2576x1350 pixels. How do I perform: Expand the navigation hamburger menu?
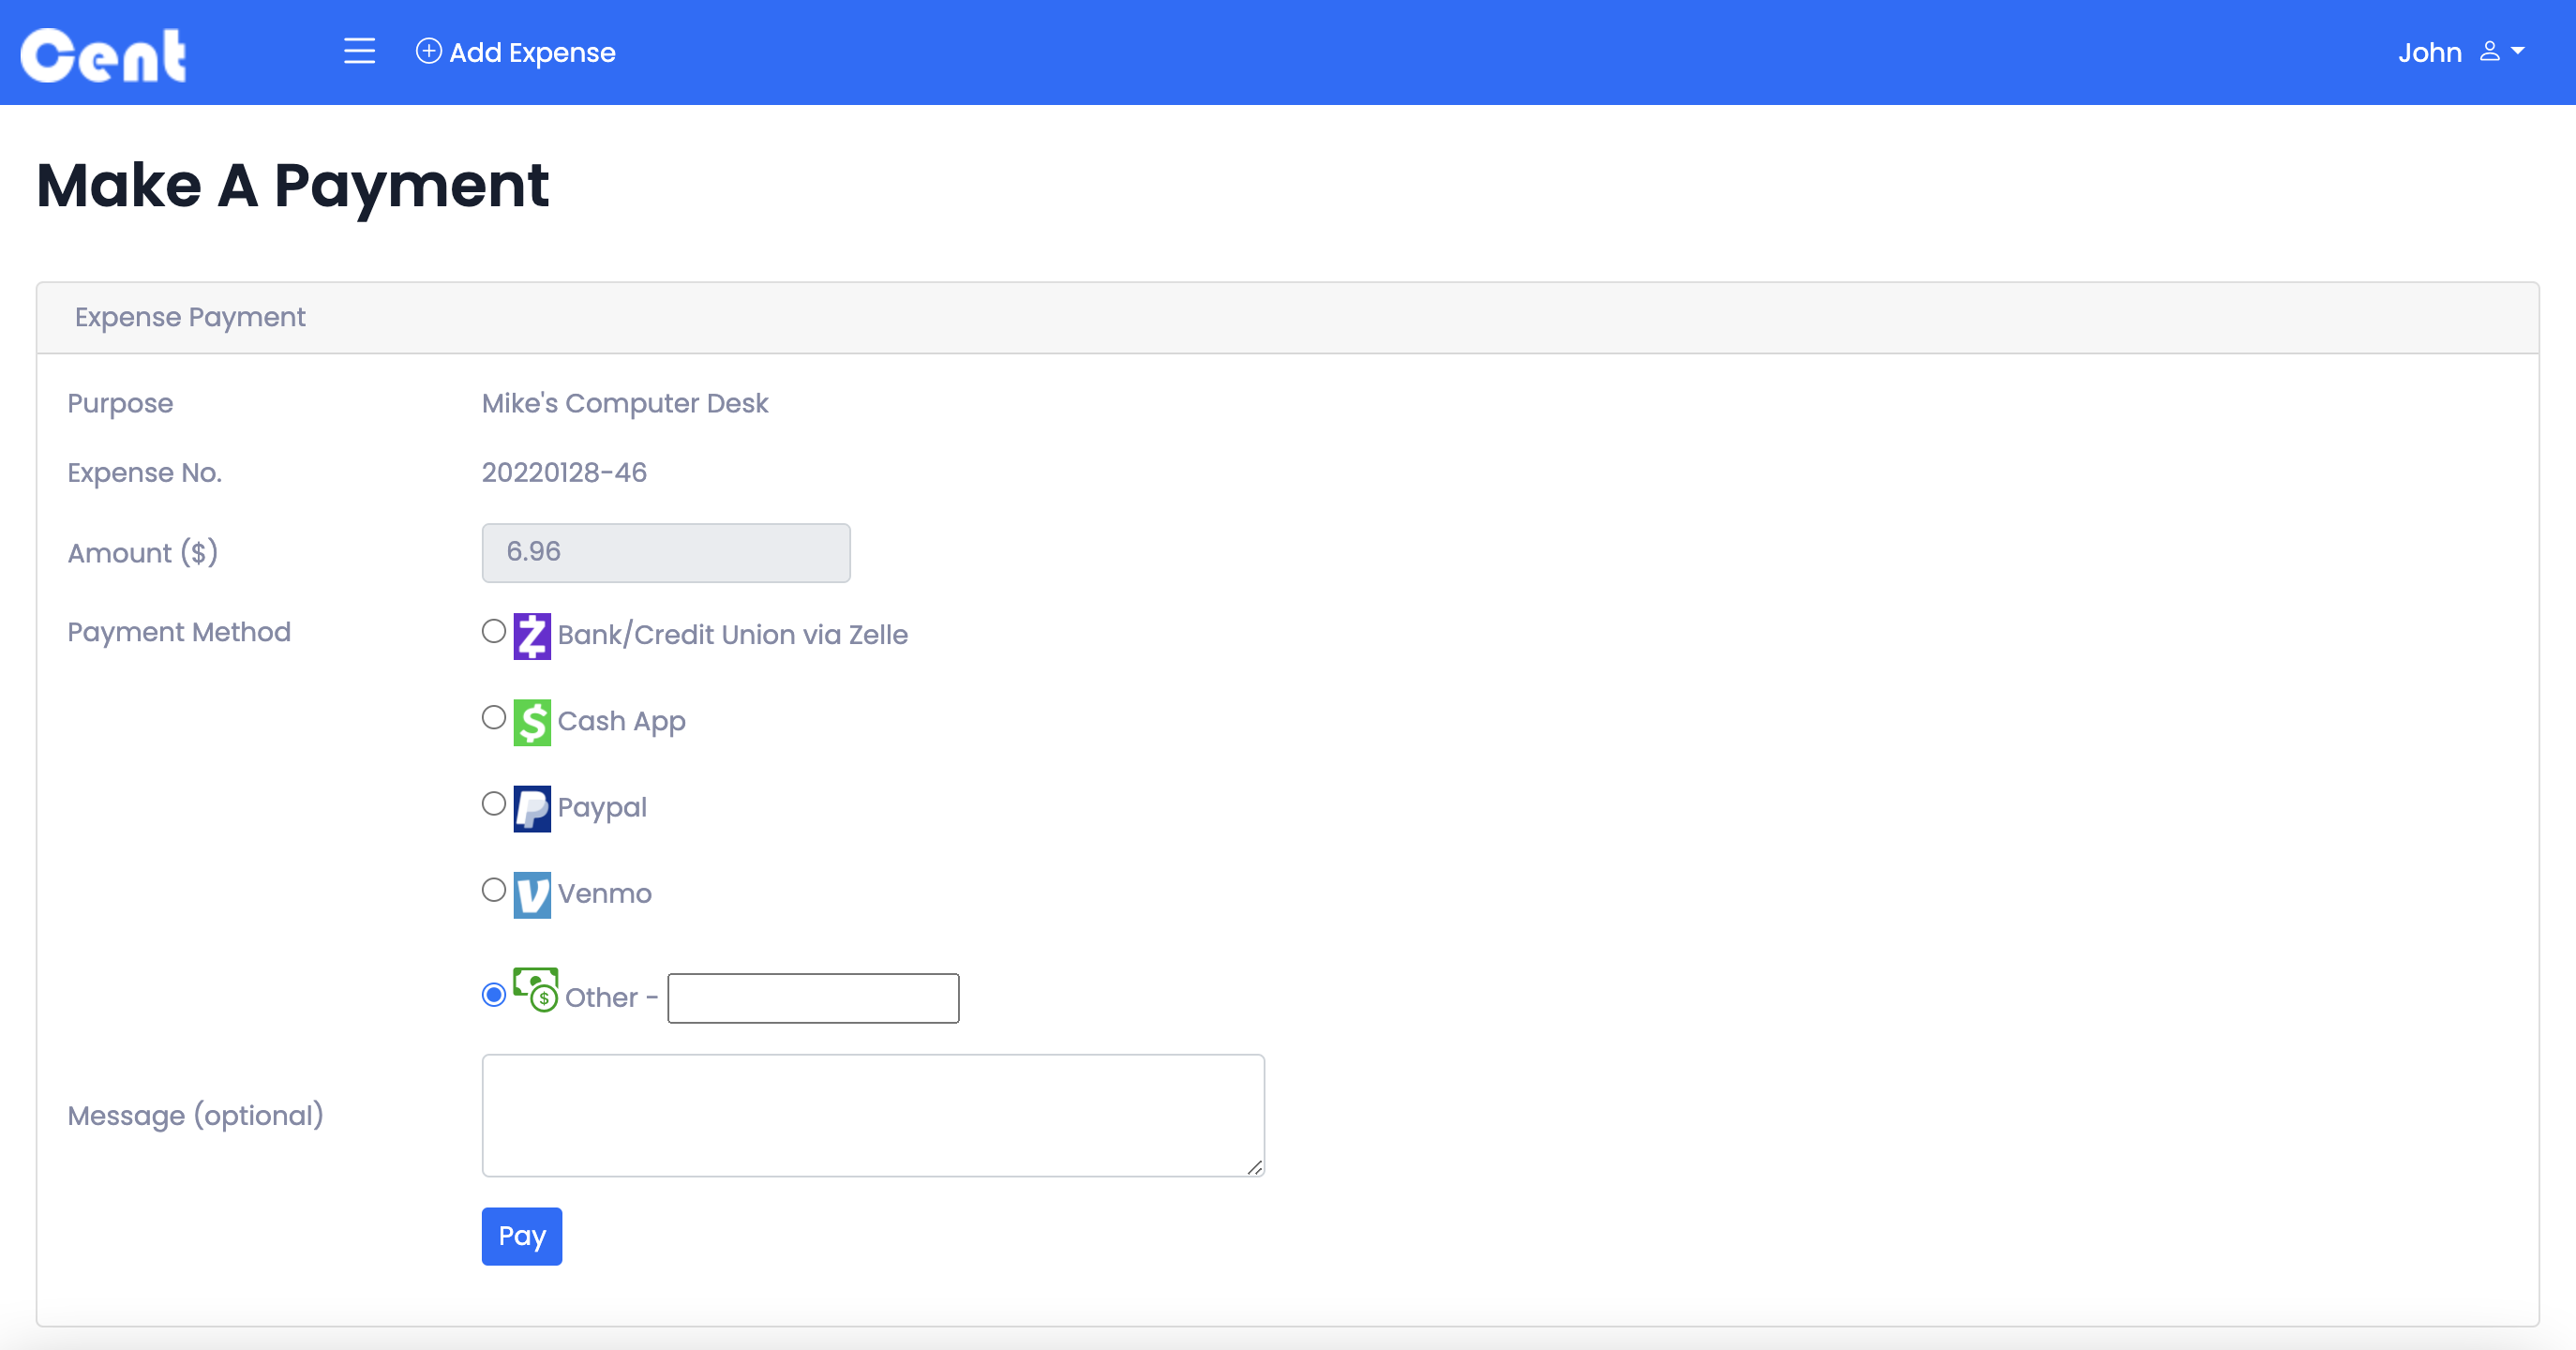point(358,52)
